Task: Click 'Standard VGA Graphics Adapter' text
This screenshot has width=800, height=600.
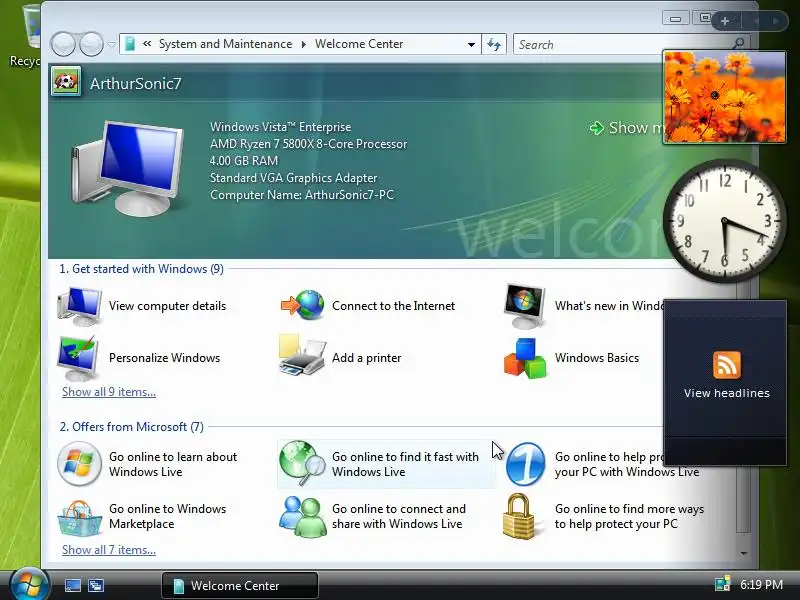Action: point(293,178)
